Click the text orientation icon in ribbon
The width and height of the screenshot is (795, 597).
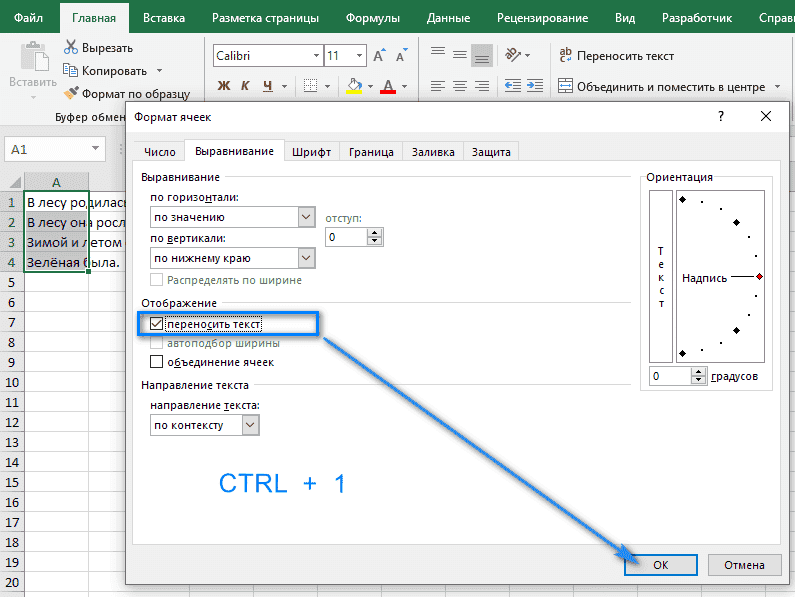pos(513,56)
